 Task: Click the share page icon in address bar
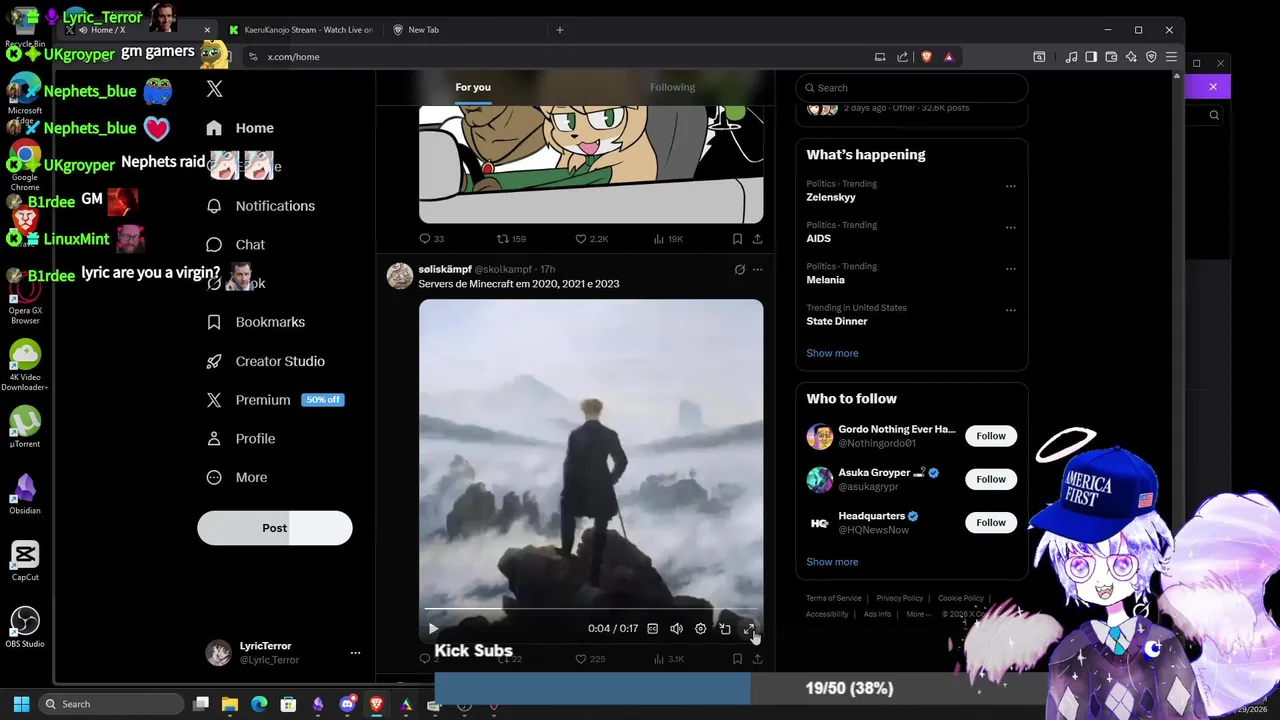pos(903,57)
